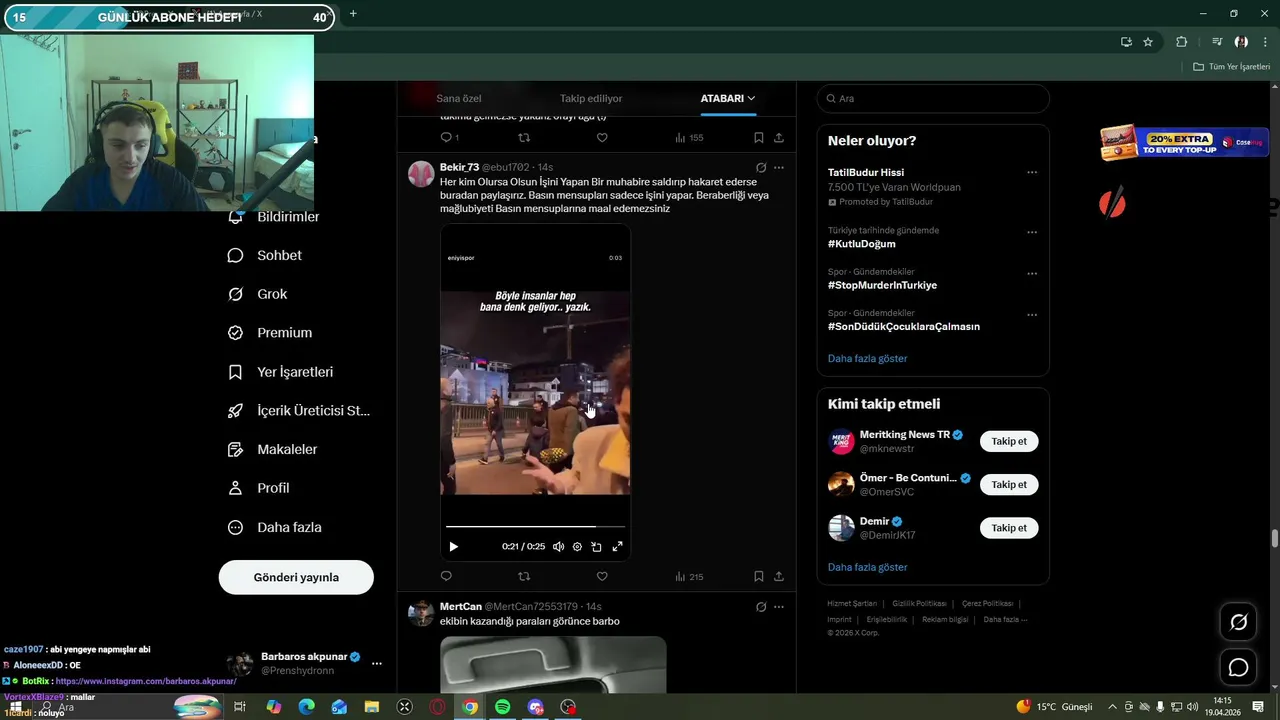The height and width of the screenshot is (720, 1280).
Task: Open Tüm Yer İşaretleri bookmarks folder
Action: 1232,67
